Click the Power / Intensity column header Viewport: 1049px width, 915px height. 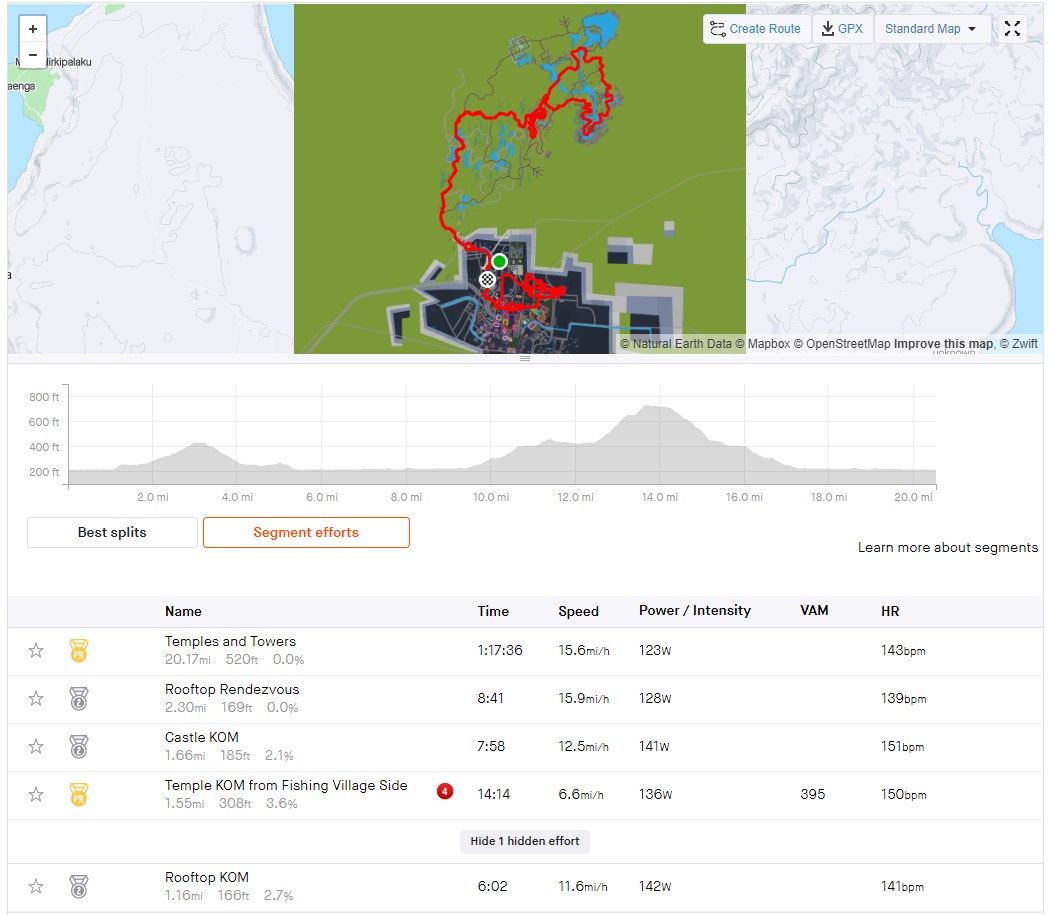point(695,611)
